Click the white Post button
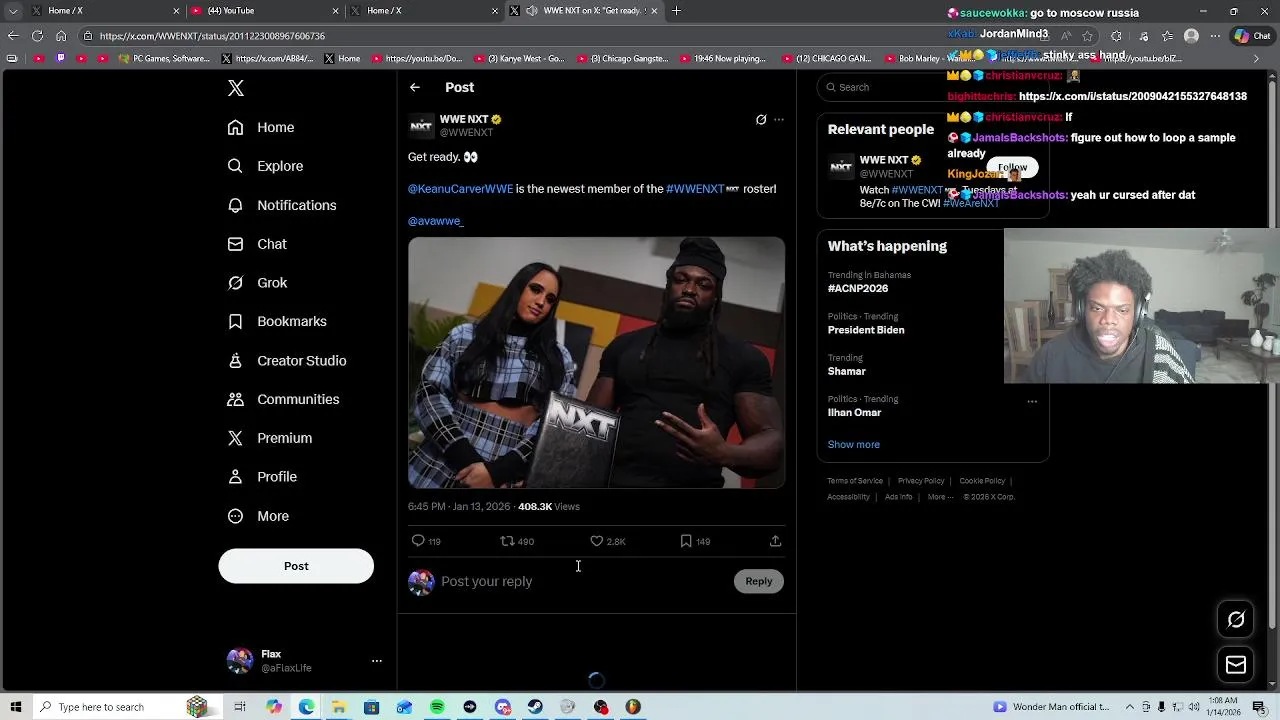The height and width of the screenshot is (720, 1280). click(296, 566)
